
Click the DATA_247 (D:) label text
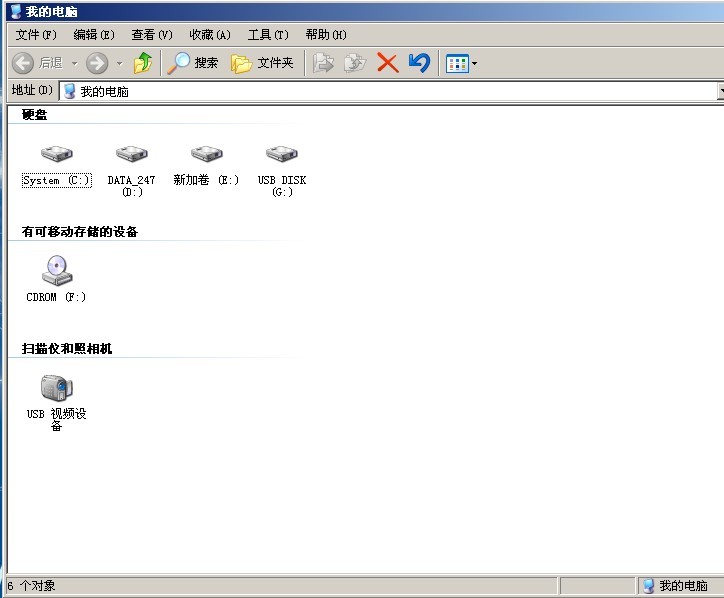pyautogui.click(x=132, y=186)
